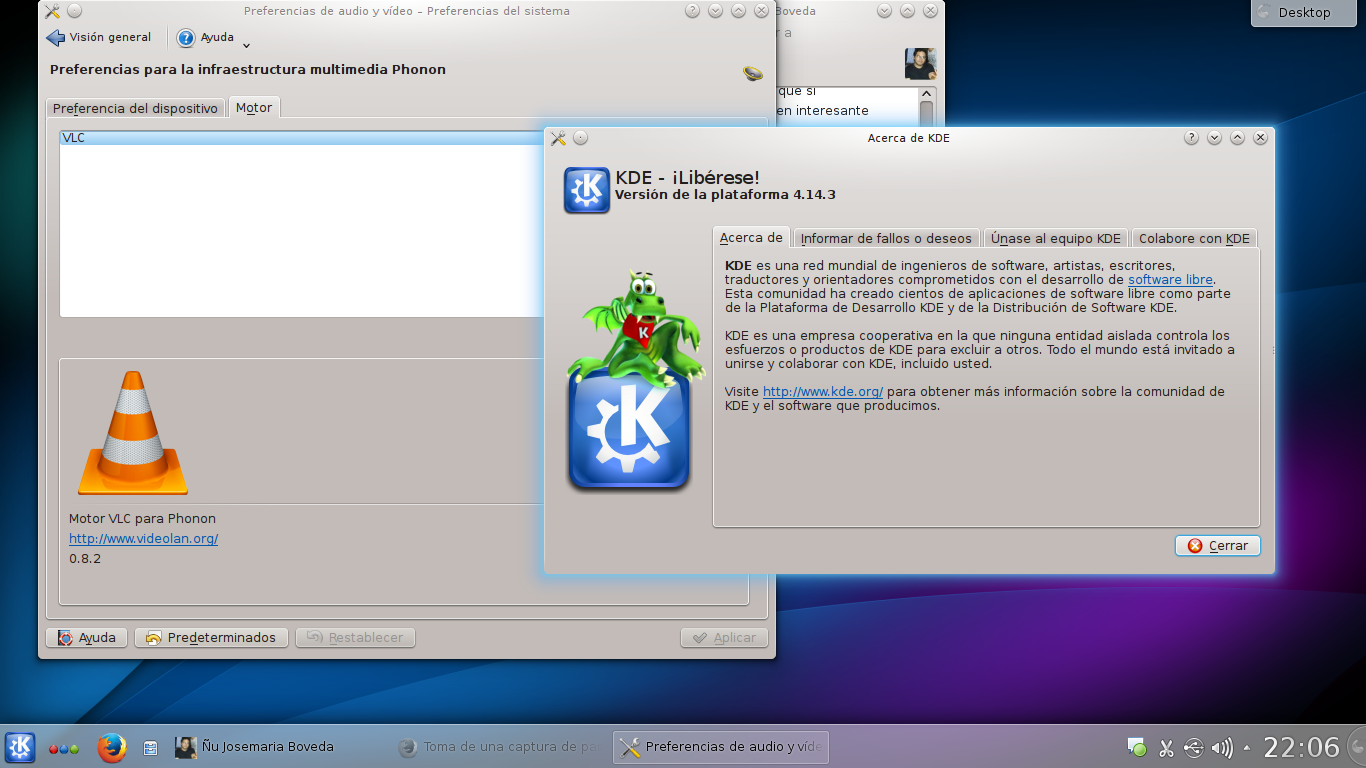Viewport: 1366px width, 768px height.
Task: Click the "Versión de la plataforma 4.14.3" text
Action: pos(725,195)
